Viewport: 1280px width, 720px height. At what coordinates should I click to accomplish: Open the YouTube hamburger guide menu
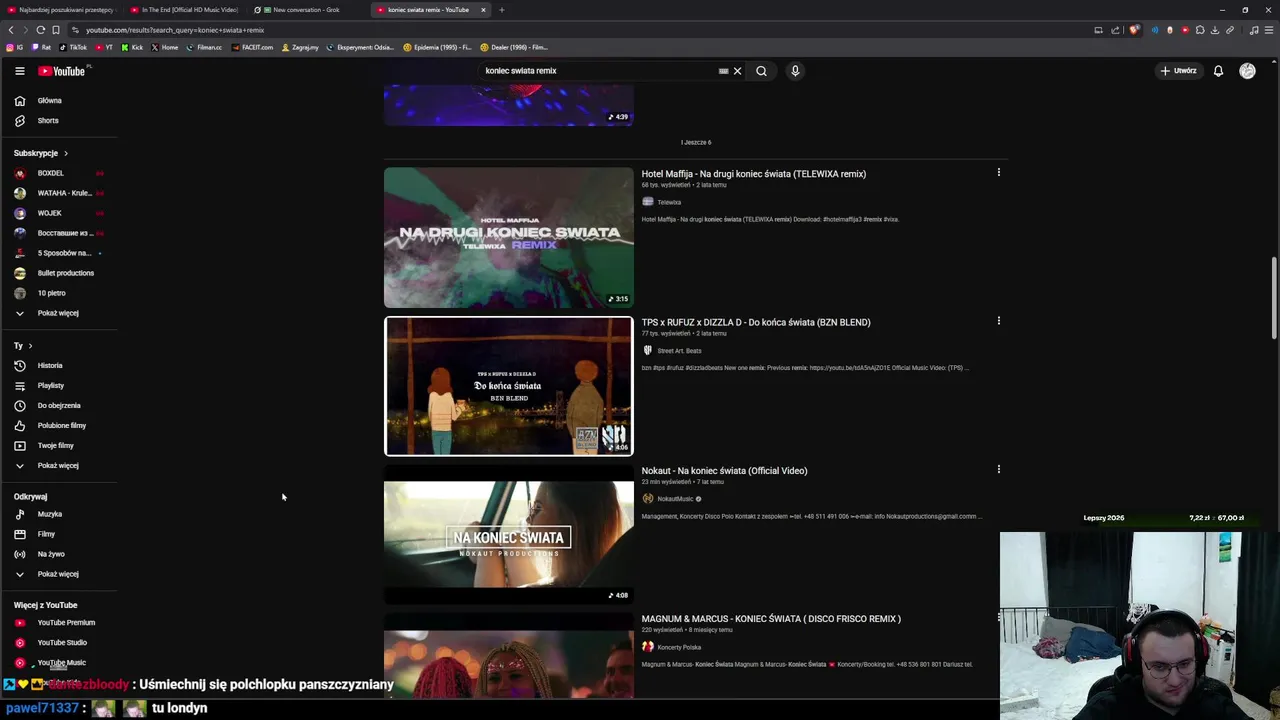(x=19, y=71)
